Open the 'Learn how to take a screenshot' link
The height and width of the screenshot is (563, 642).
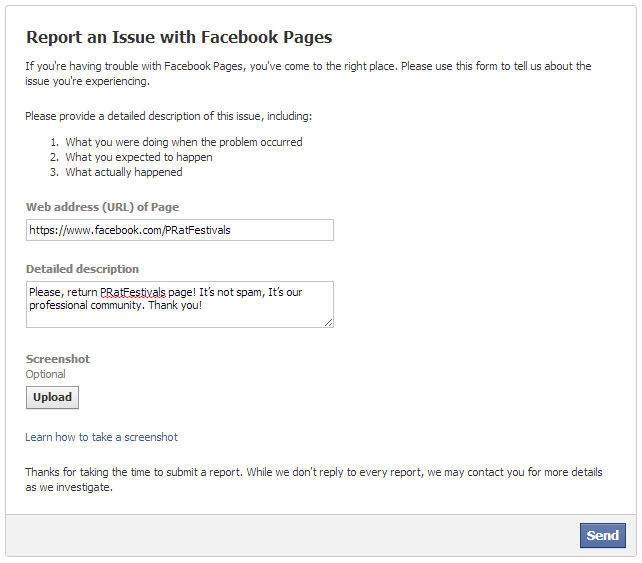(101, 437)
